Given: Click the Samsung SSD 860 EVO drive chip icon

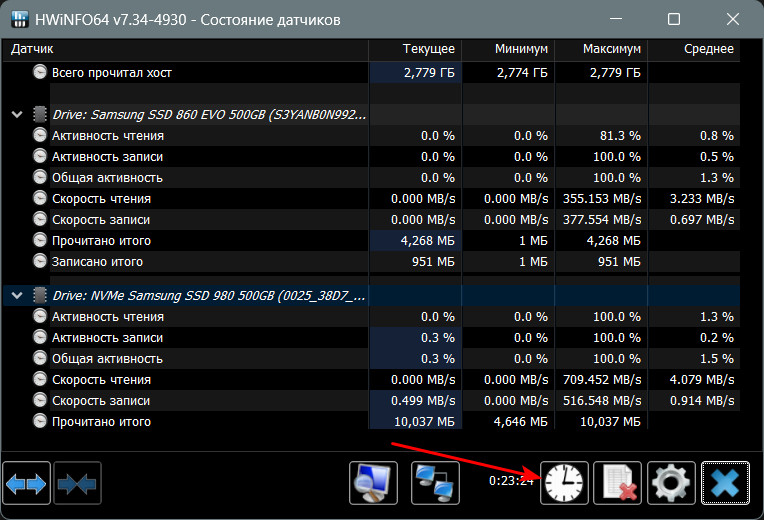Looking at the screenshot, I should pos(39,114).
